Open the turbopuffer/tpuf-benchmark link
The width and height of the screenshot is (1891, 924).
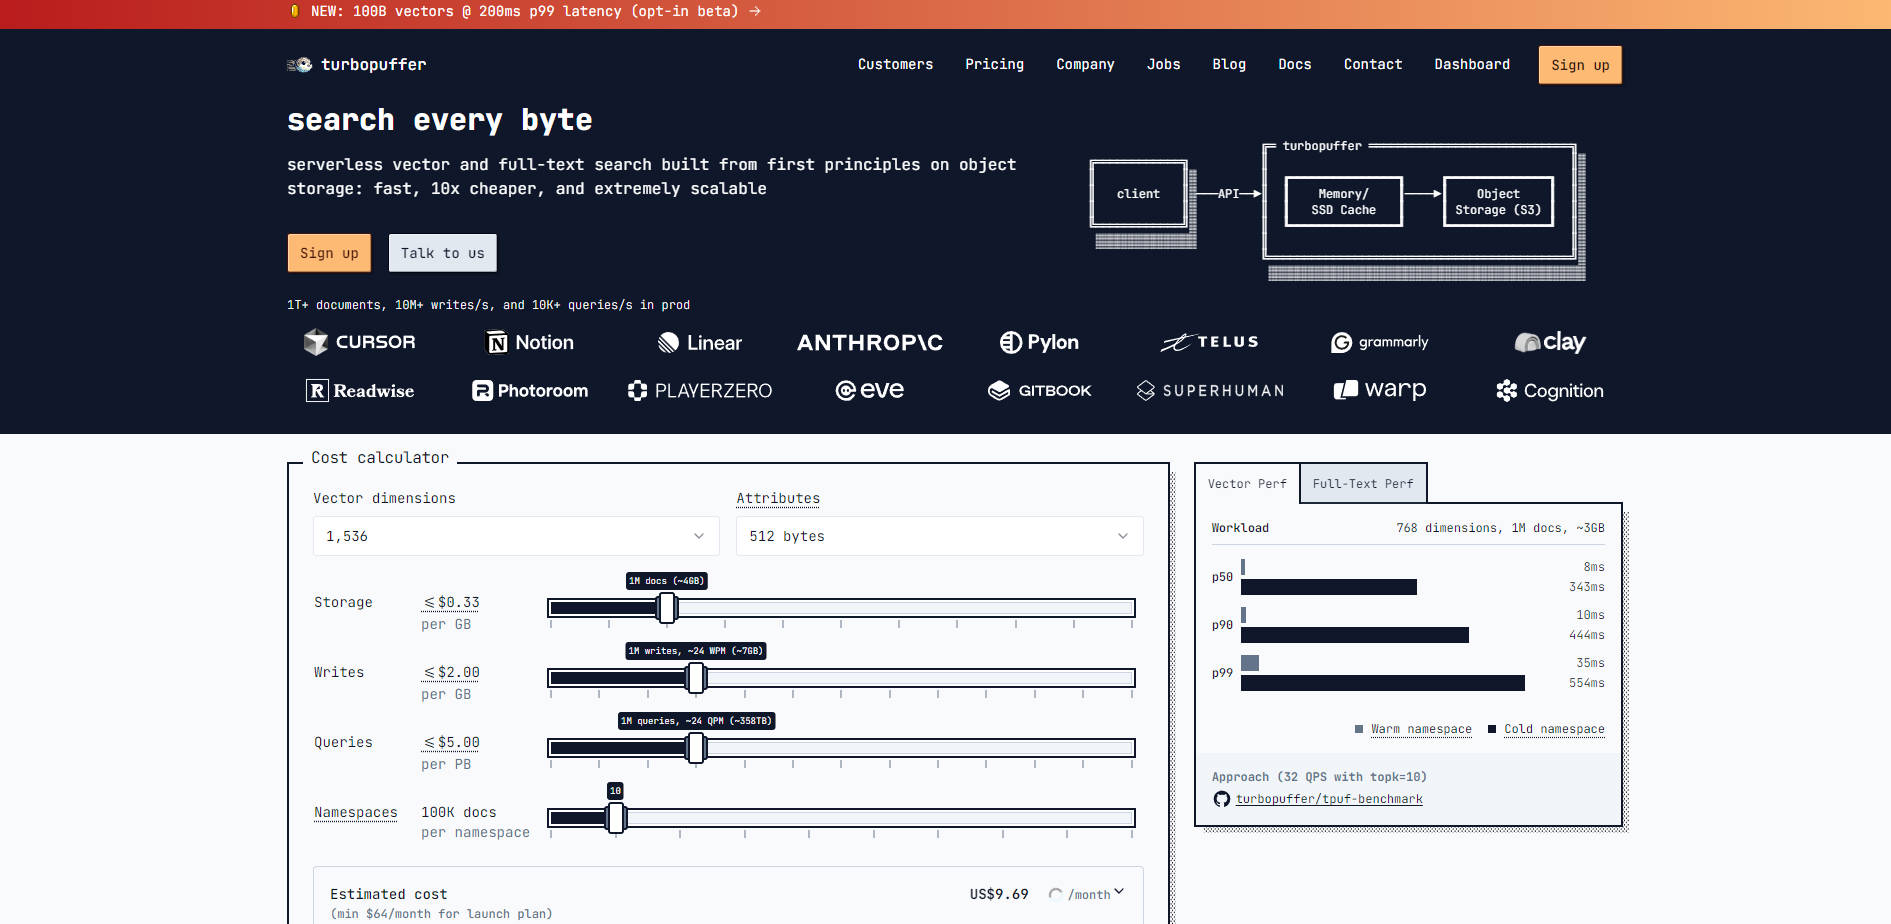tap(1328, 799)
